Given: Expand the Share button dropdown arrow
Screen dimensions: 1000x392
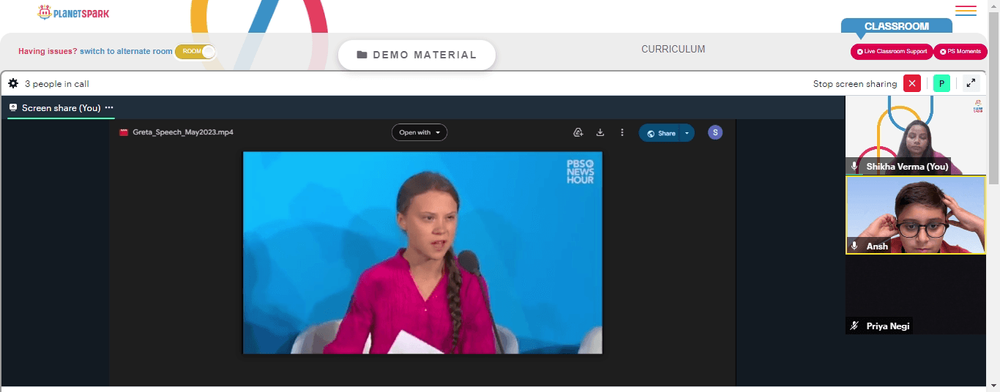Looking at the screenshot, I should tap(687, 133).
